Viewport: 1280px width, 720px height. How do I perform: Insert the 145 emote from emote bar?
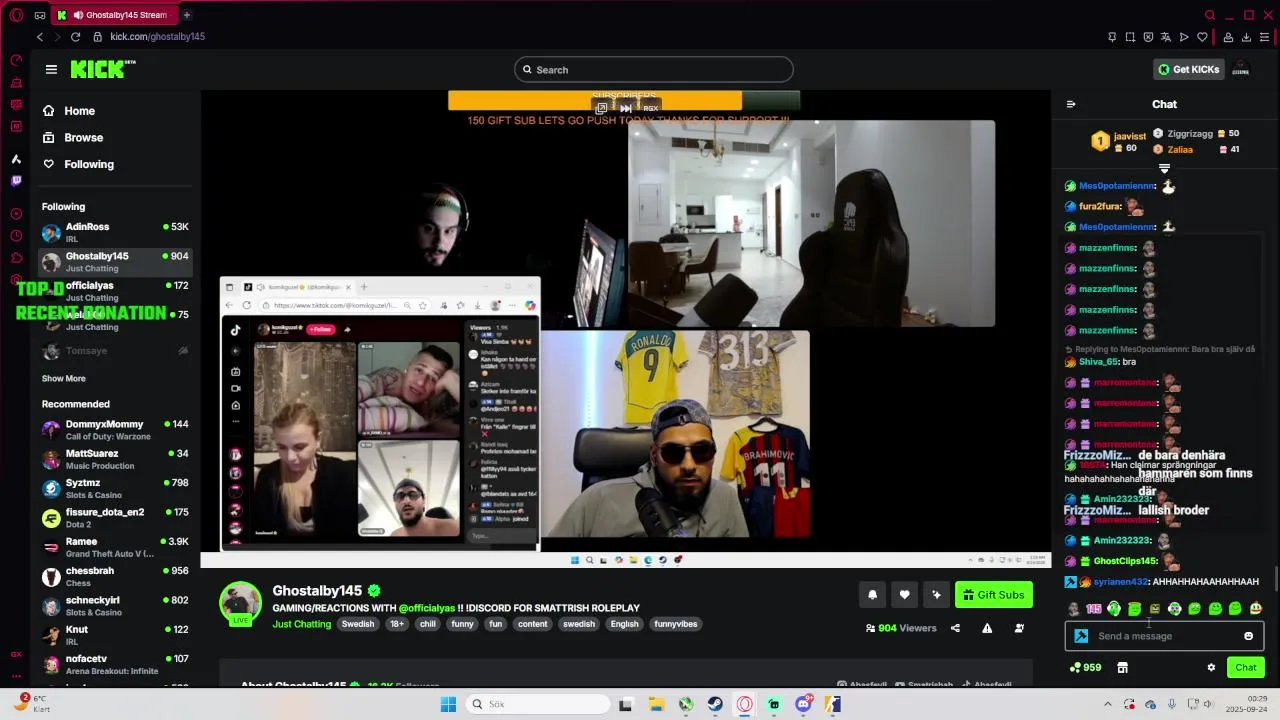1094,608
